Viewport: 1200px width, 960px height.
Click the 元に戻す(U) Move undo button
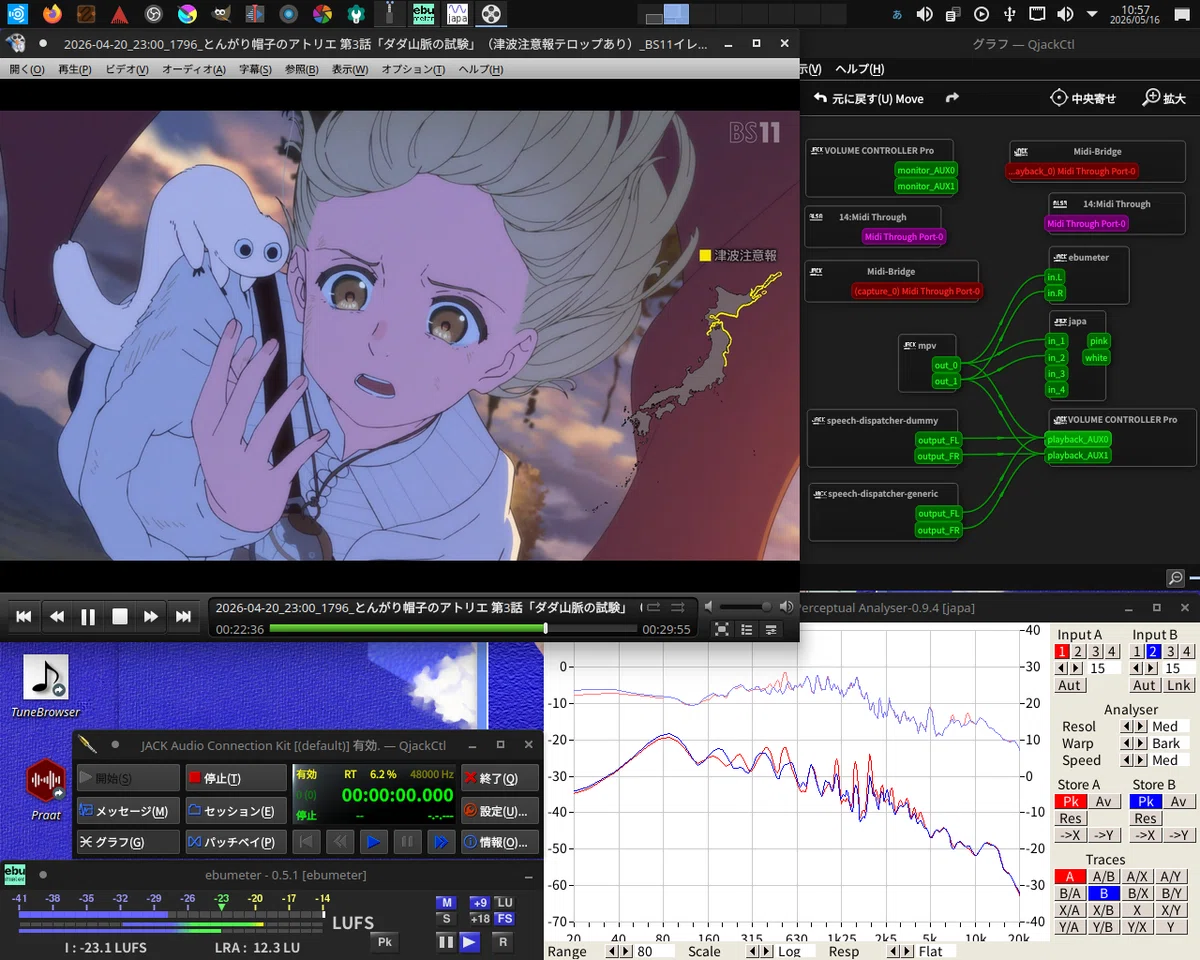[x=869, y=98]
